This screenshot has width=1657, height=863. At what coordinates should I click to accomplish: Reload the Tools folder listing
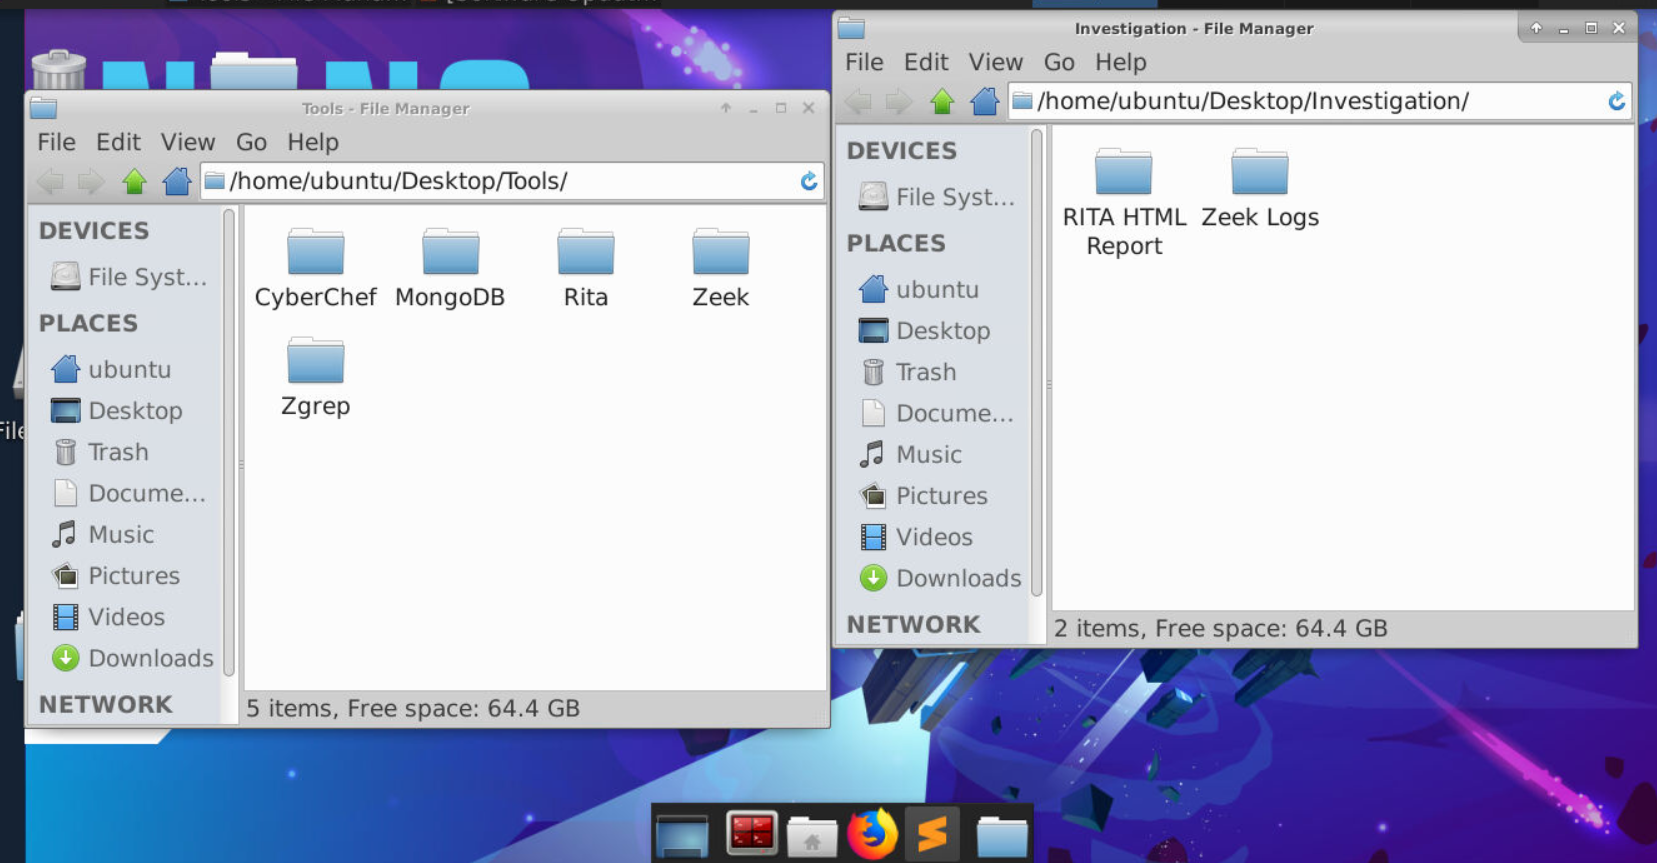(809, 181)
